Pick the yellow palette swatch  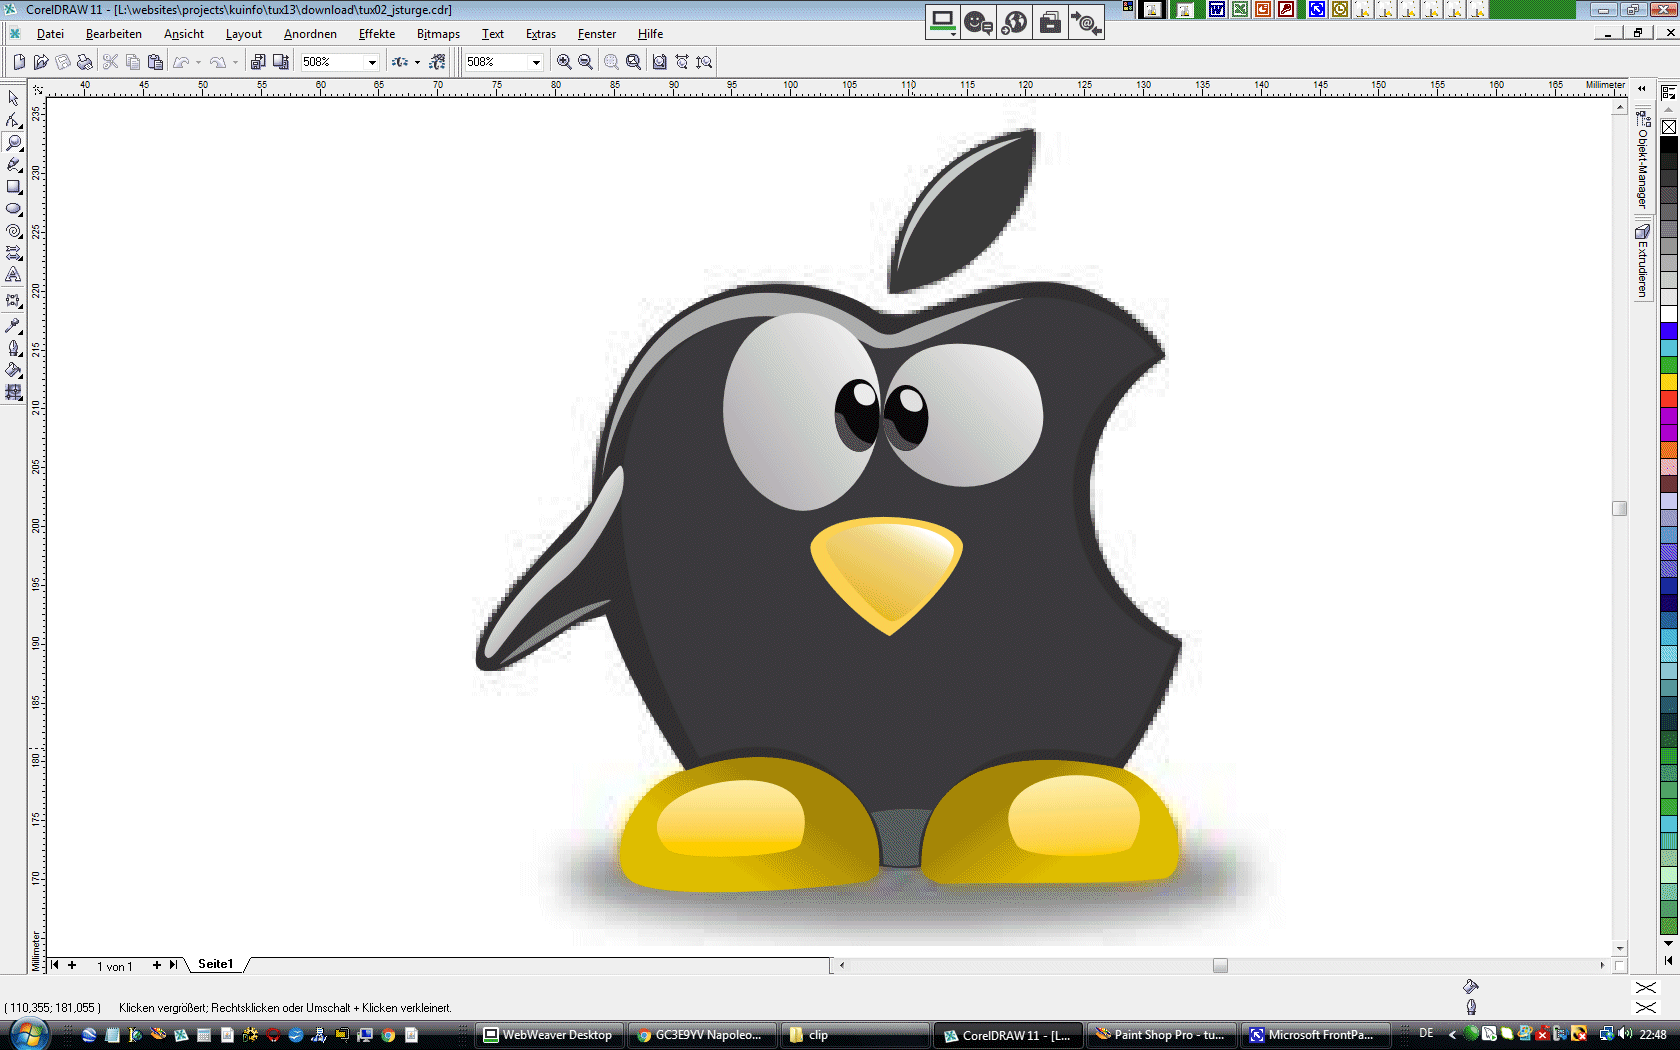tap(1669, 382)
